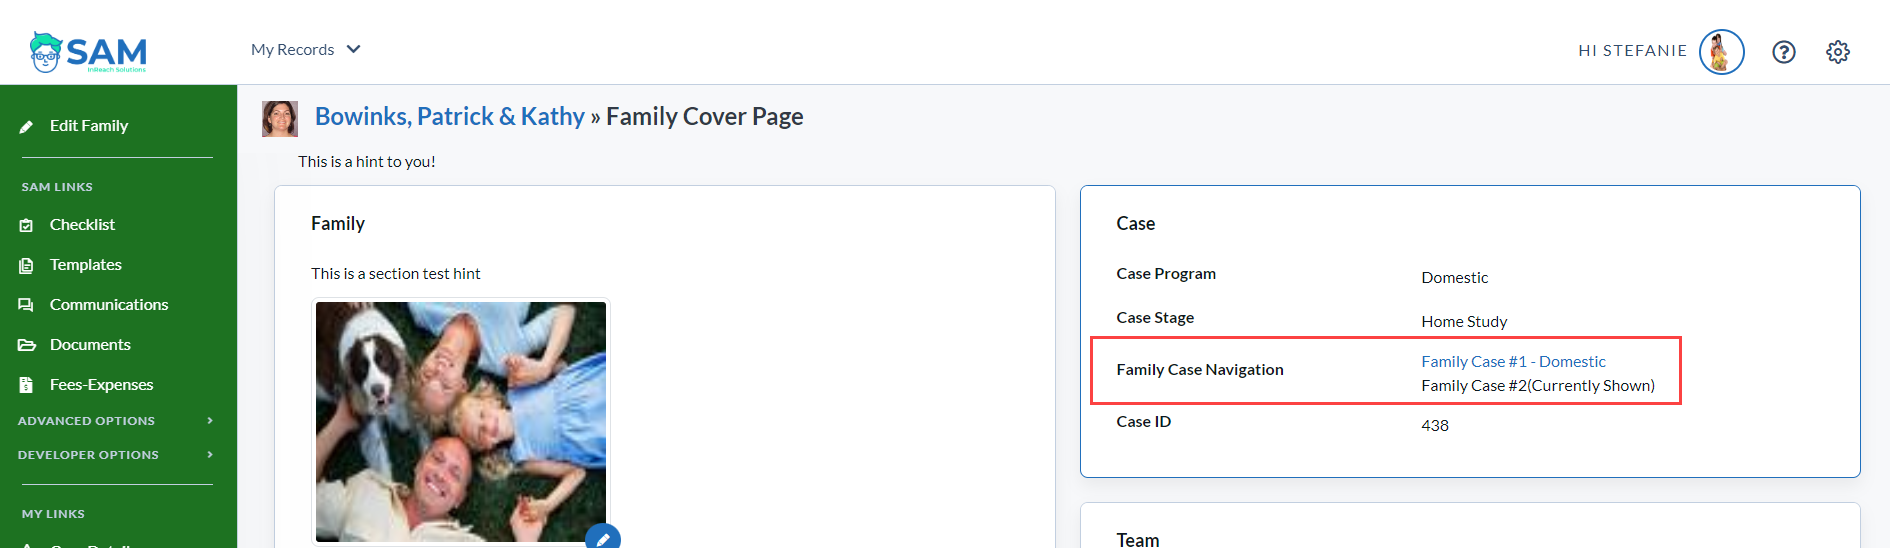Click the Documents folder icon
The width and height of the screenshot is (1890, 548).
tap(27, 345)
